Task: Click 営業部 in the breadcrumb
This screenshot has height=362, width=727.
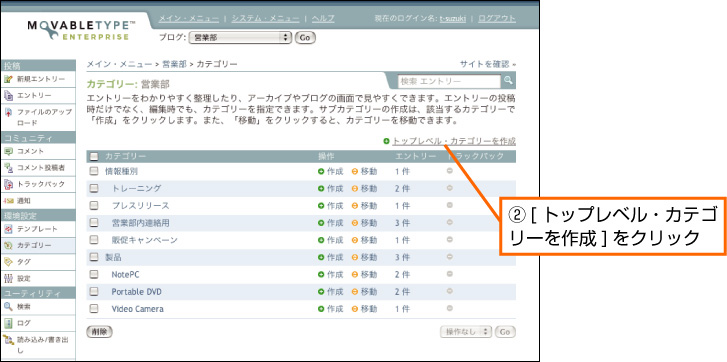Action: pyautogui.click(x=174, y=64)
